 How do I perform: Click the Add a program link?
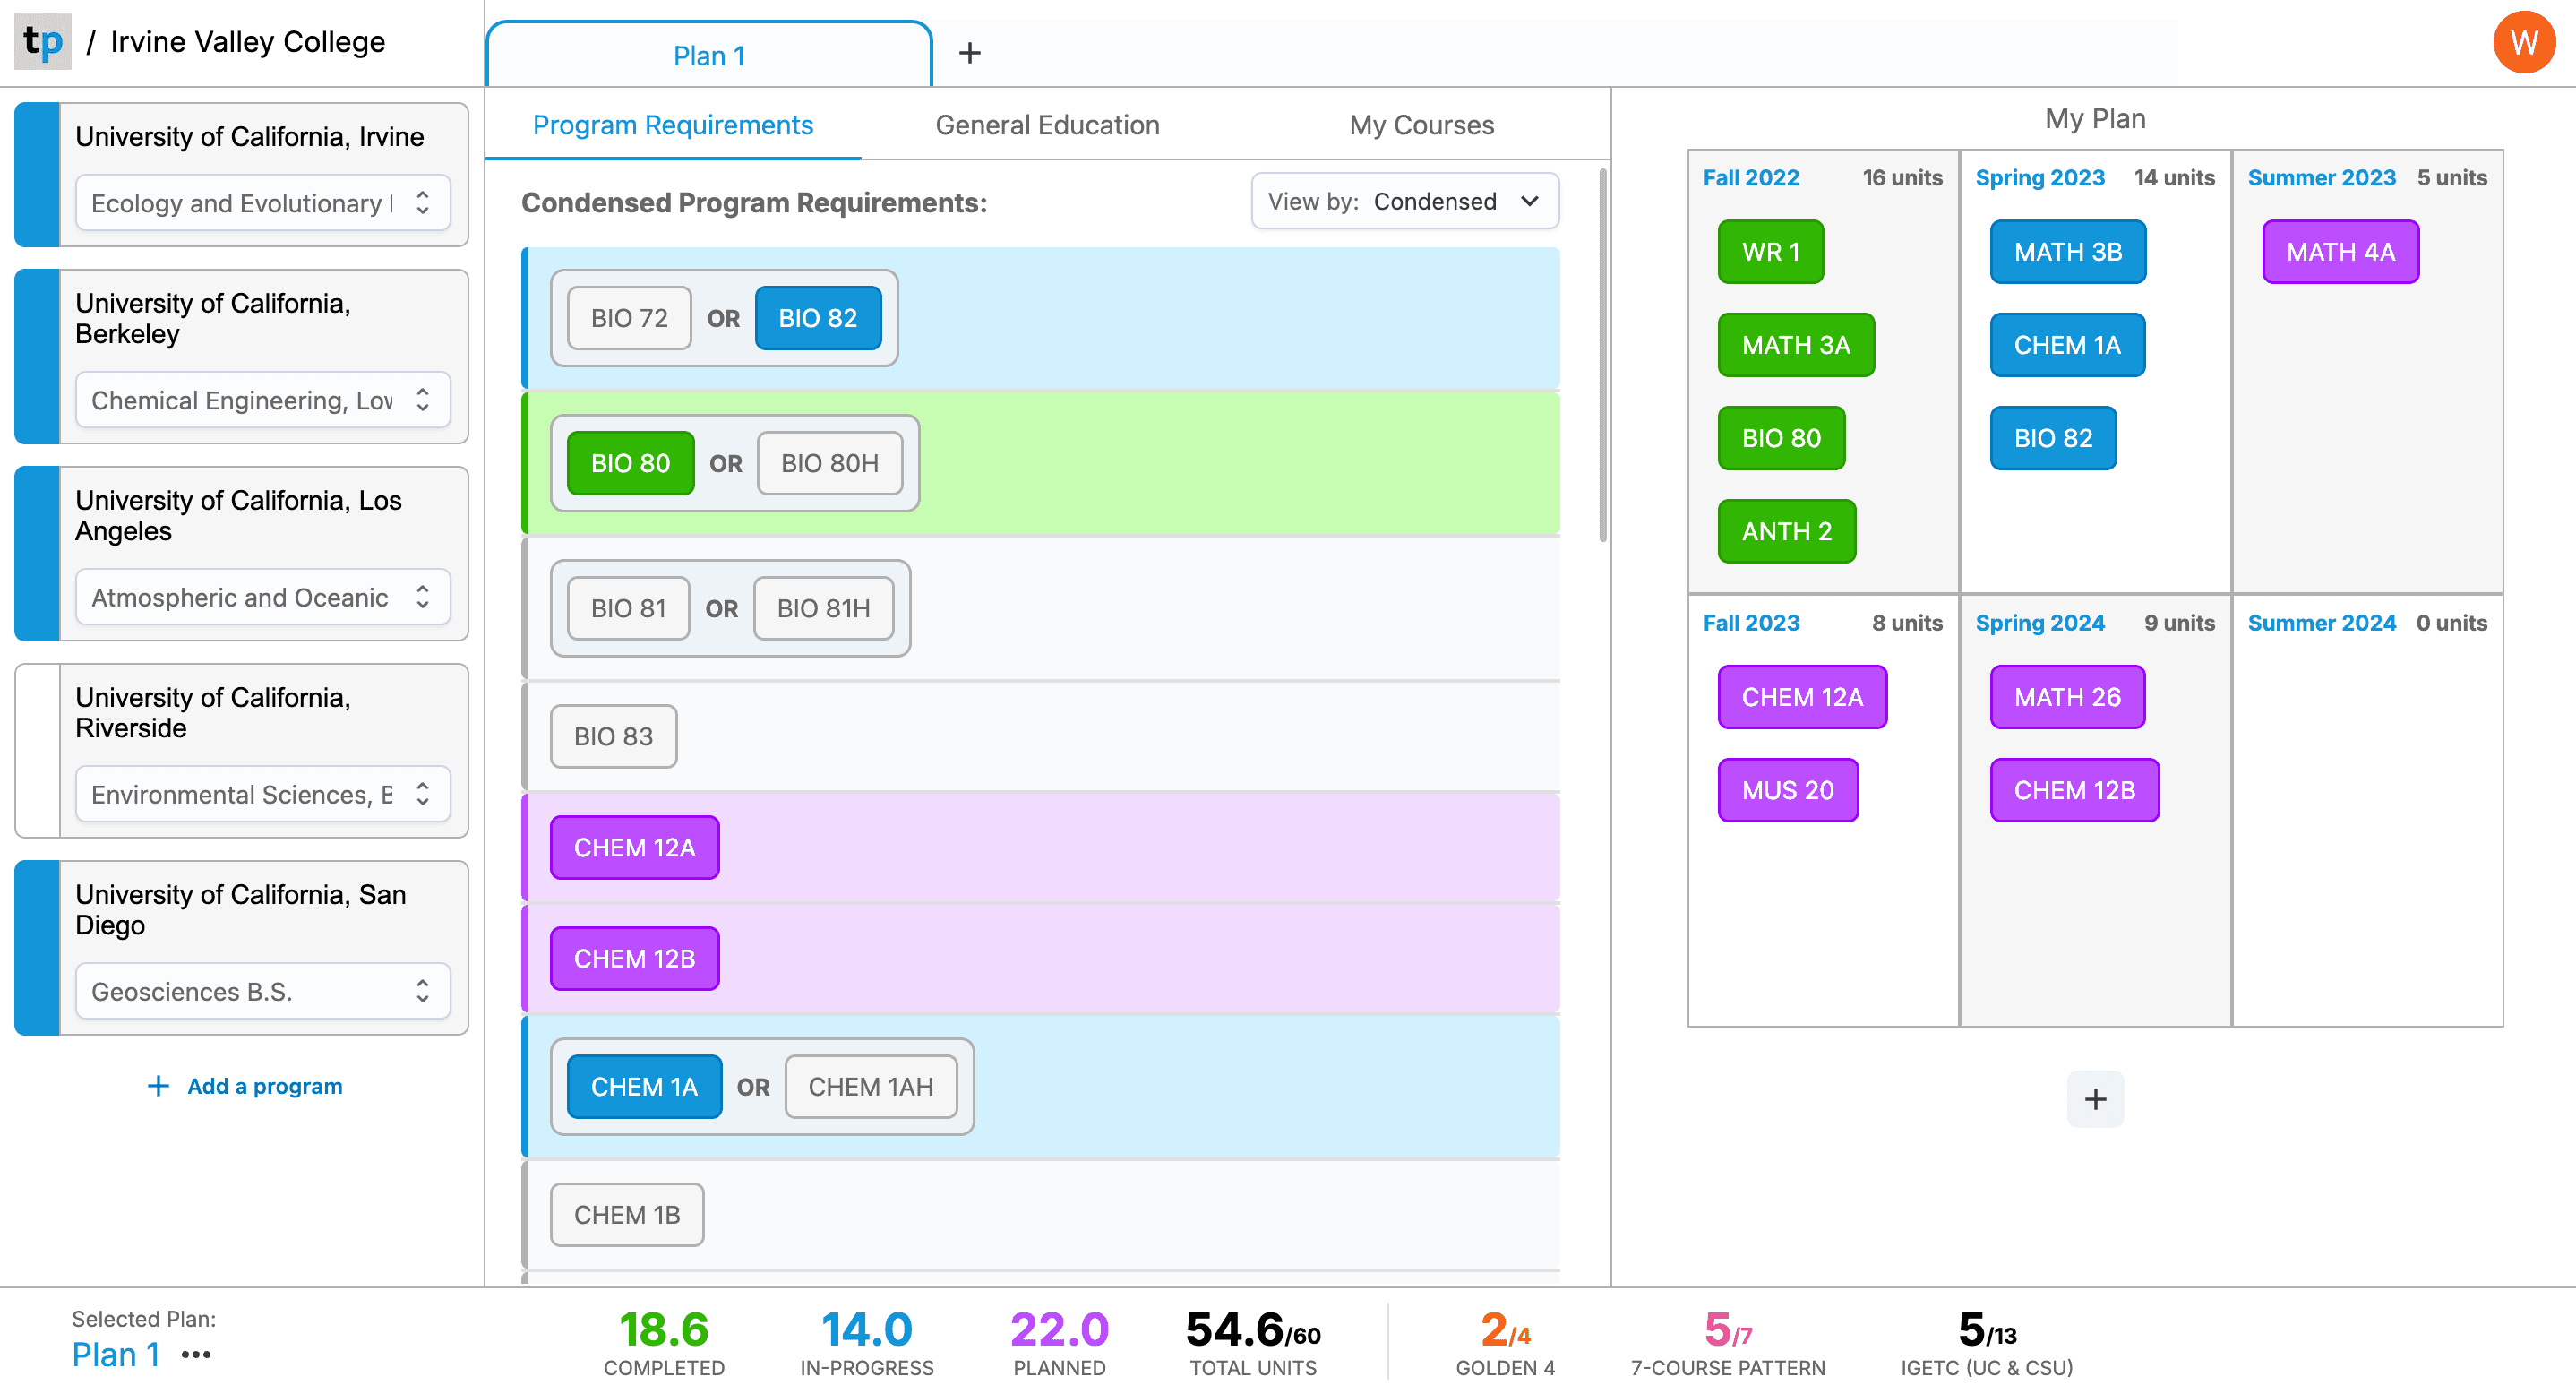coord(264,1086)
